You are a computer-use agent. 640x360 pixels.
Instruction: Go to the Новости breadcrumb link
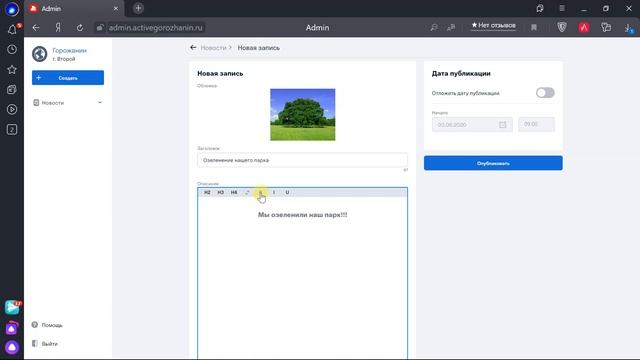click(213, 48)
